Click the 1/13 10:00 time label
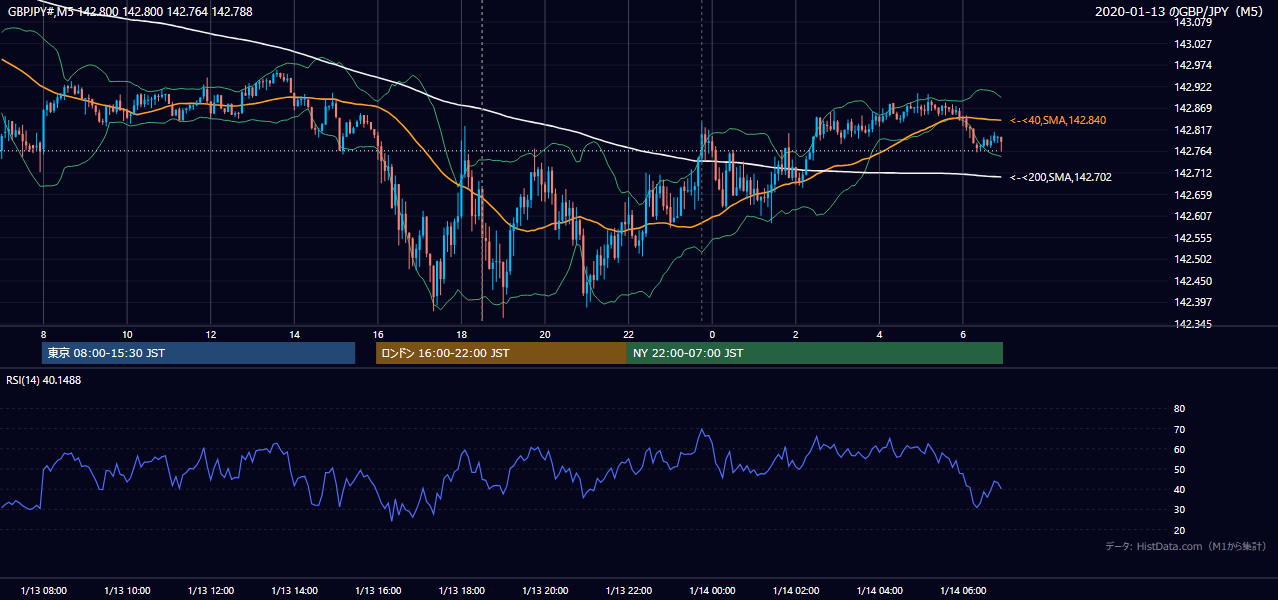This screenshot has height=600, width=1278. [x=127, y=590]
